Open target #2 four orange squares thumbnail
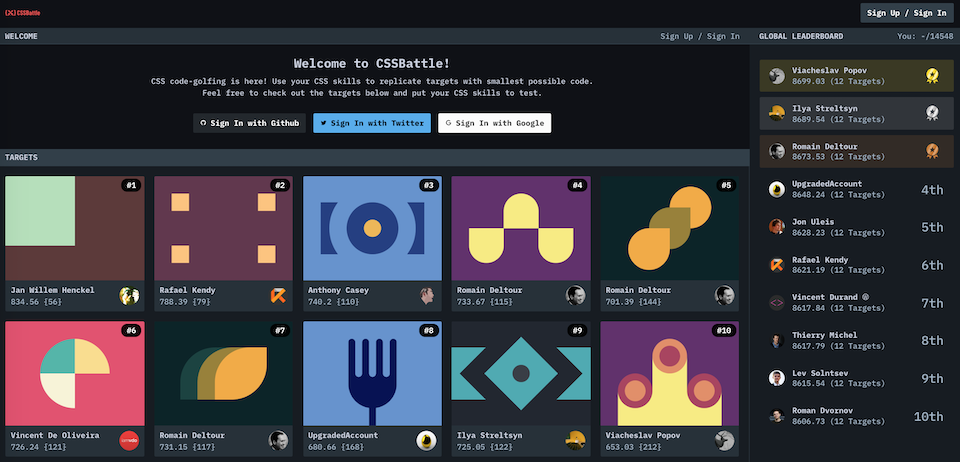 tap(223, 228)
